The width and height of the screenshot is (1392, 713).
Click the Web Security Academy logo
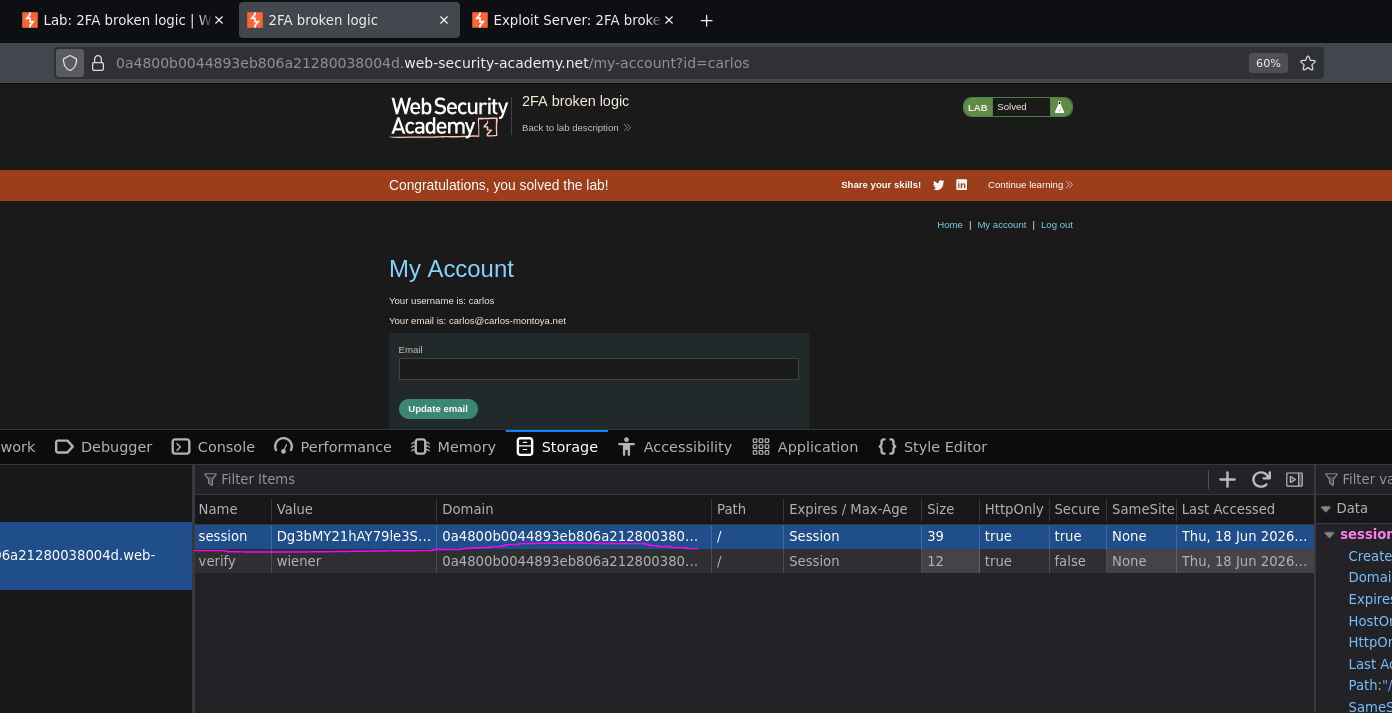click(449, 116)
